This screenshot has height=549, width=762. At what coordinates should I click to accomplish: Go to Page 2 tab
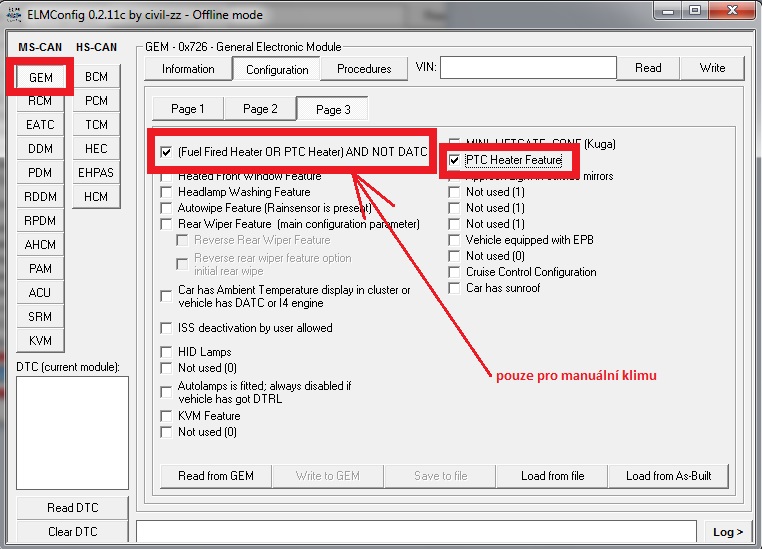click(x=260, y=109)
